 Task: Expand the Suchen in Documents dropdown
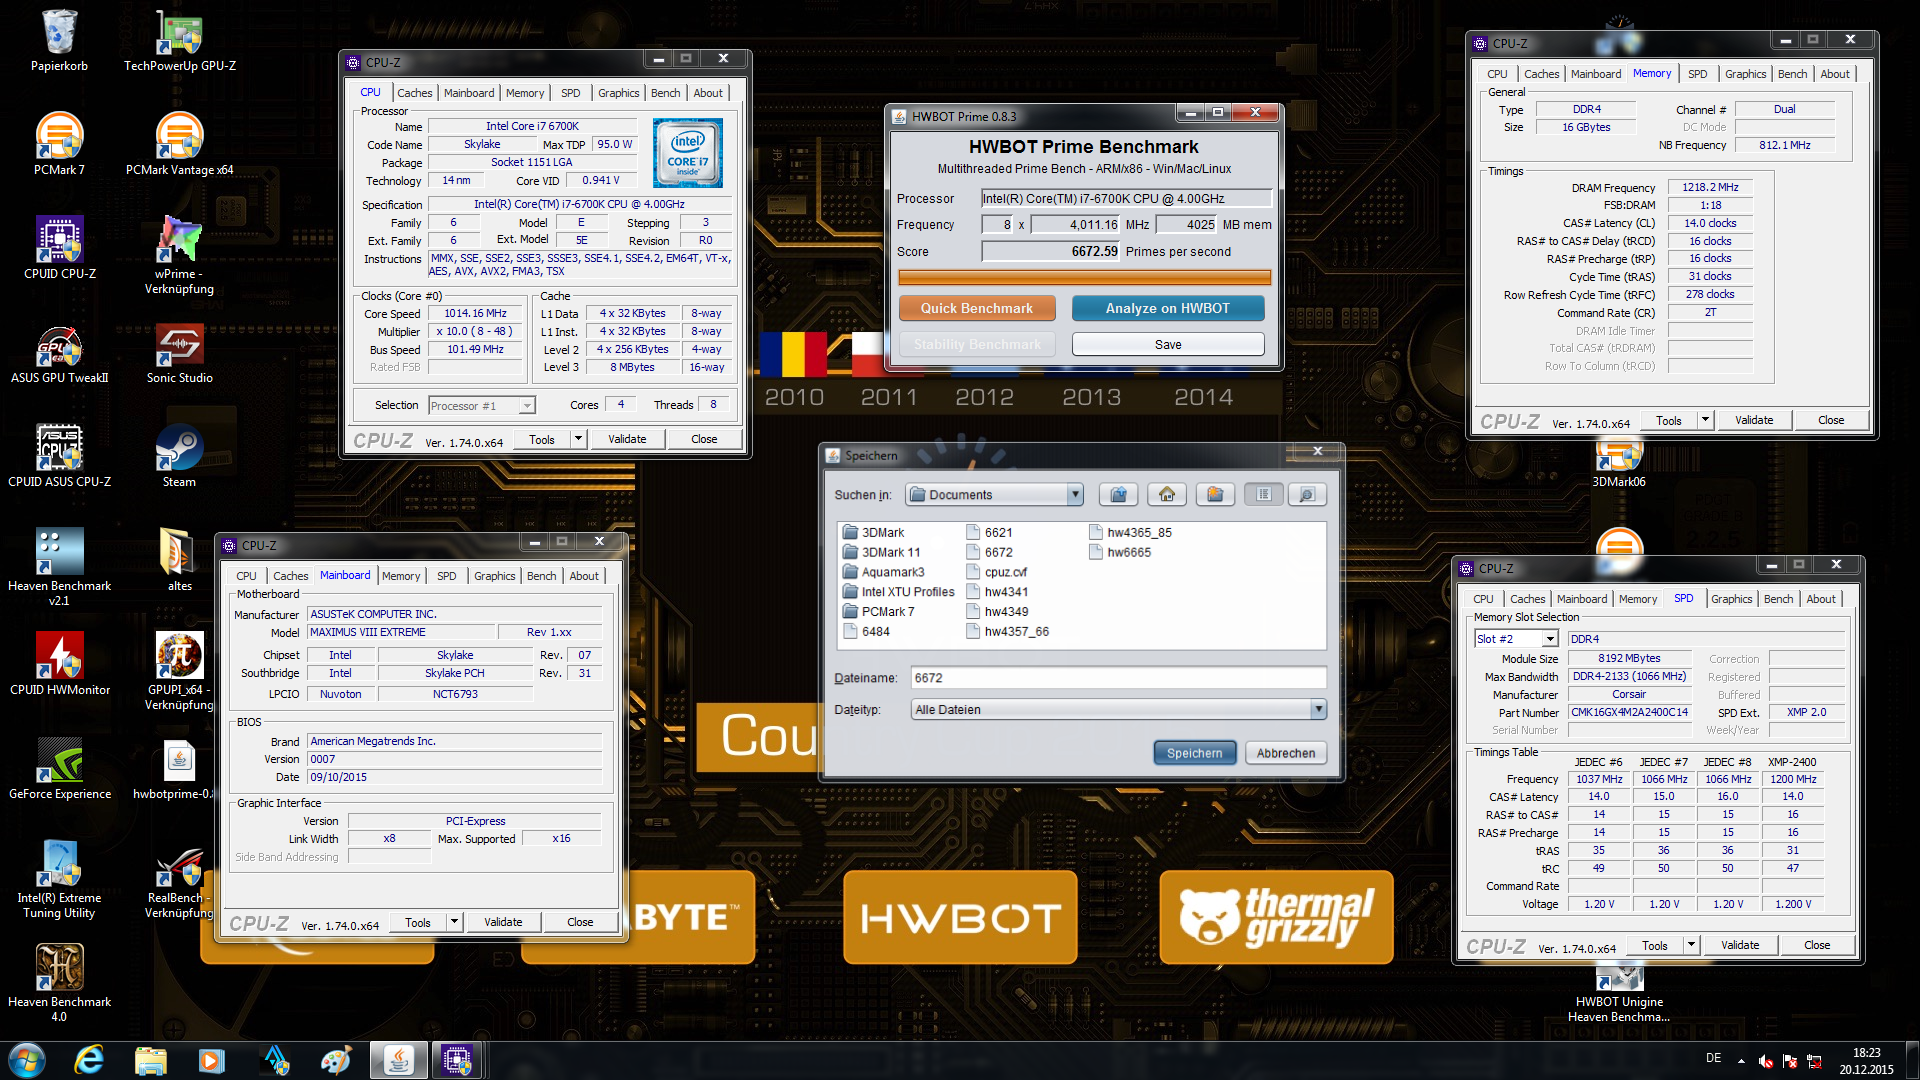click(1075, 494)
